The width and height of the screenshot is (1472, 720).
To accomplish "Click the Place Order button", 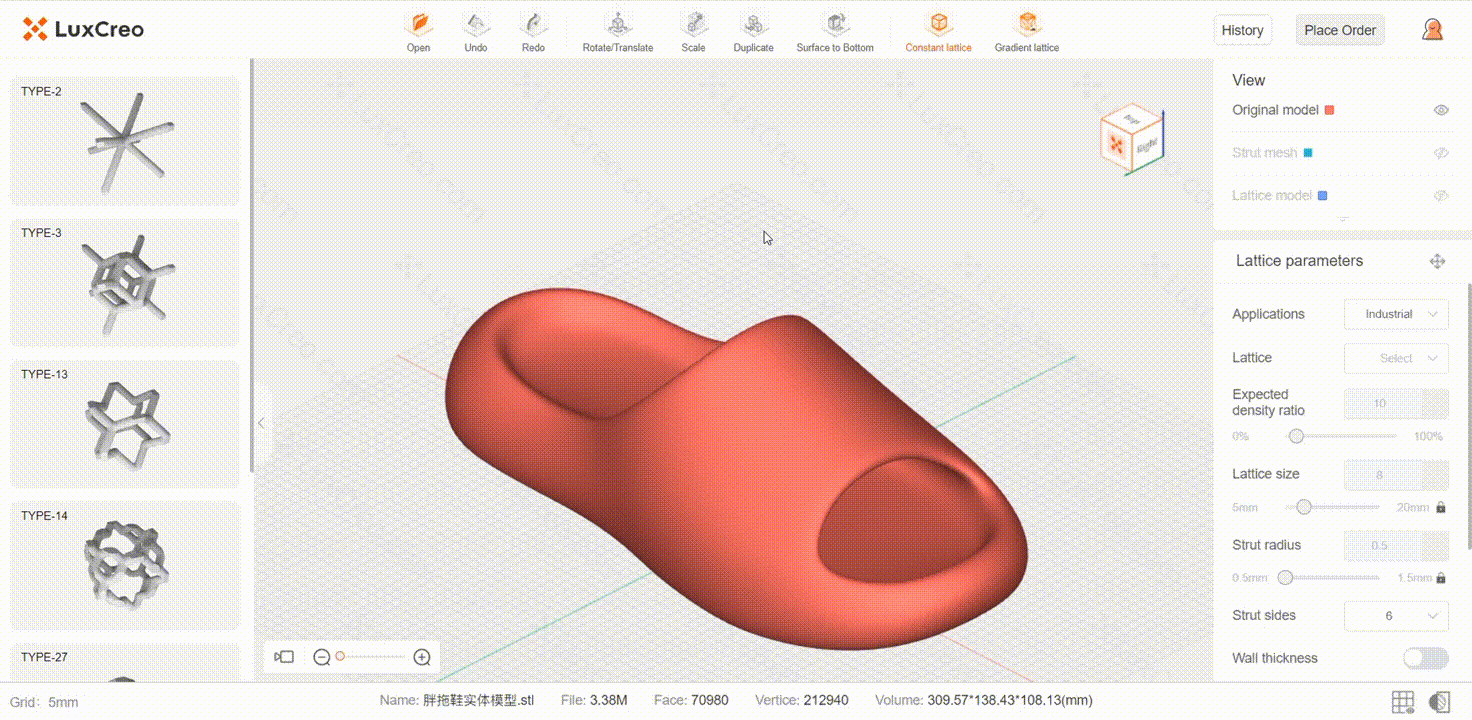I will tap(1340, 30).
